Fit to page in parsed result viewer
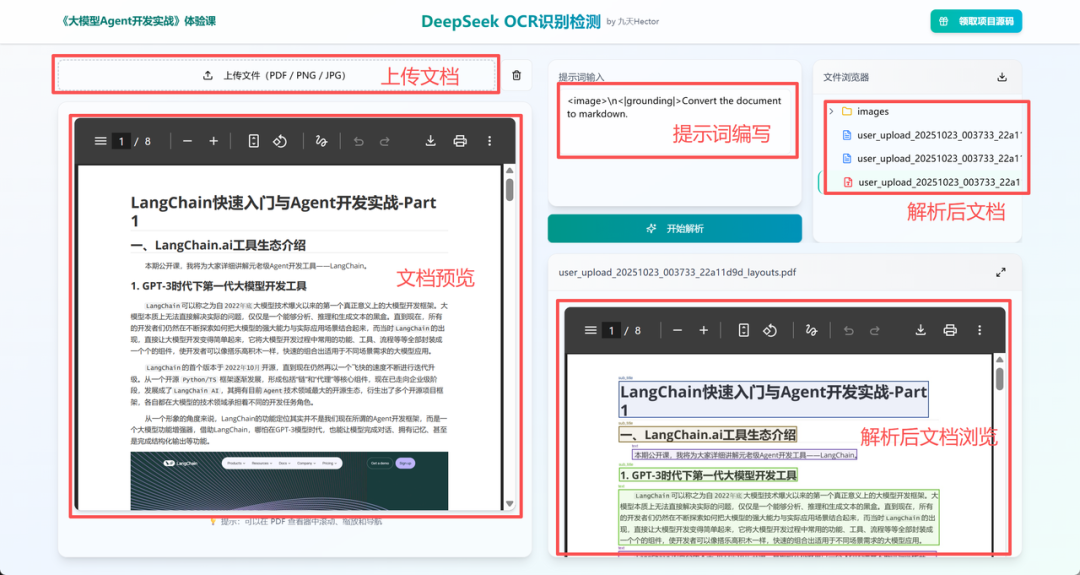1080x575 pixels. pyautogui.click(x=743, y=331)
